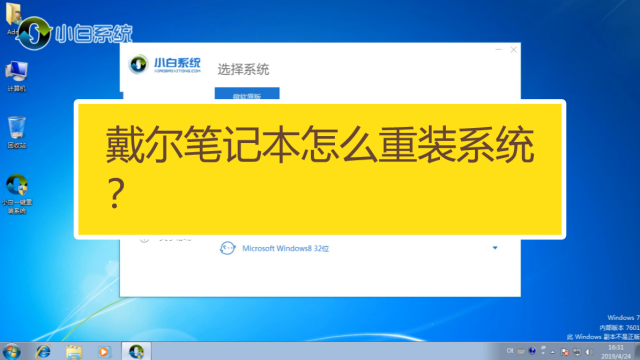The height and width of the screenshot is (360, 640).
Task: Click the CH language indicator in tray
Action: pos(510,351)
